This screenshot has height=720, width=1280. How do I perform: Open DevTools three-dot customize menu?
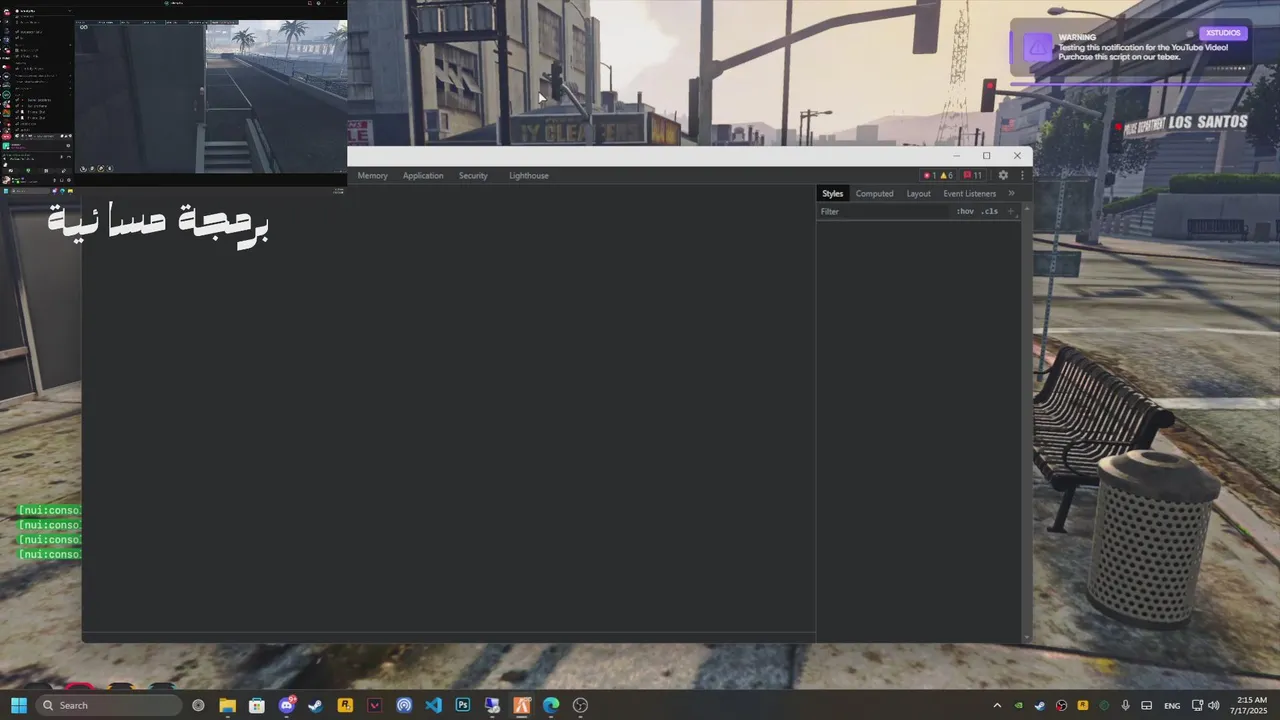tap(1022, 176)
